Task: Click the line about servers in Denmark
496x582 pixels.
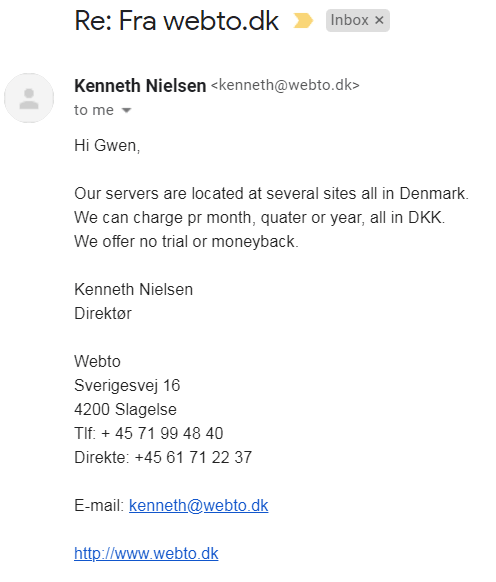Action: point(271,193)
